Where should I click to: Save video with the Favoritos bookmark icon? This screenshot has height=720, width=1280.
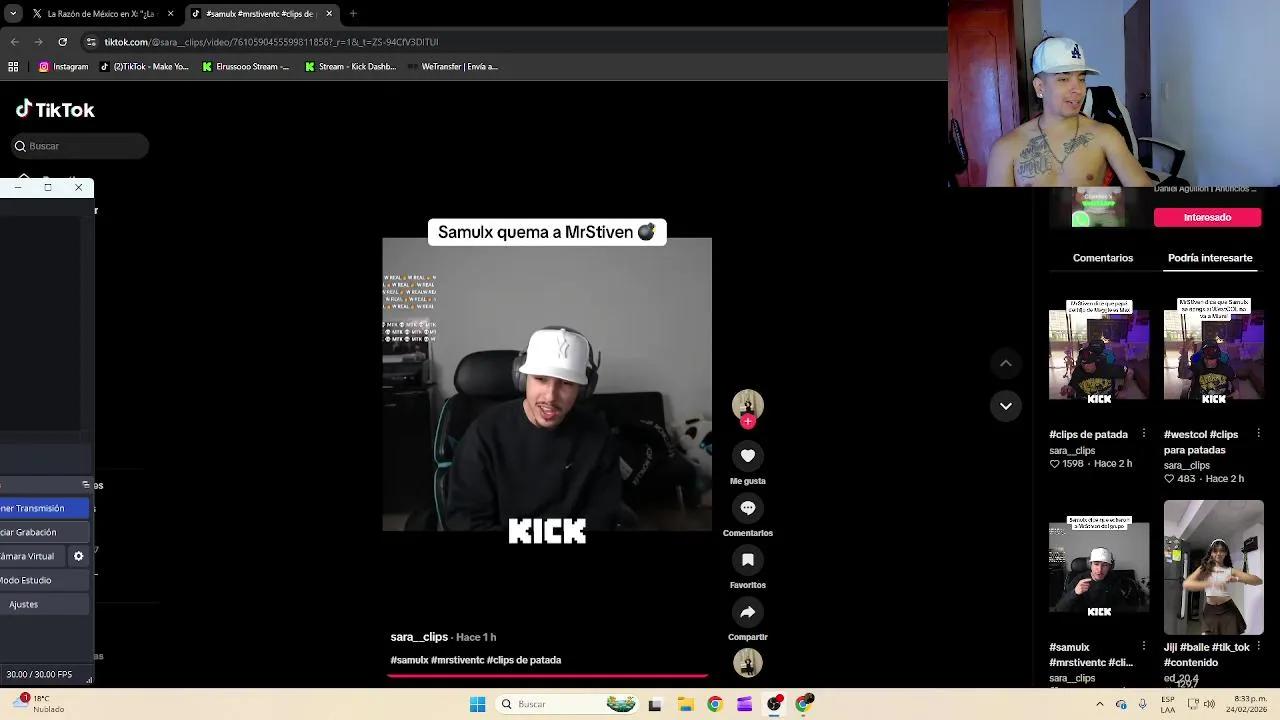point(747,560)
